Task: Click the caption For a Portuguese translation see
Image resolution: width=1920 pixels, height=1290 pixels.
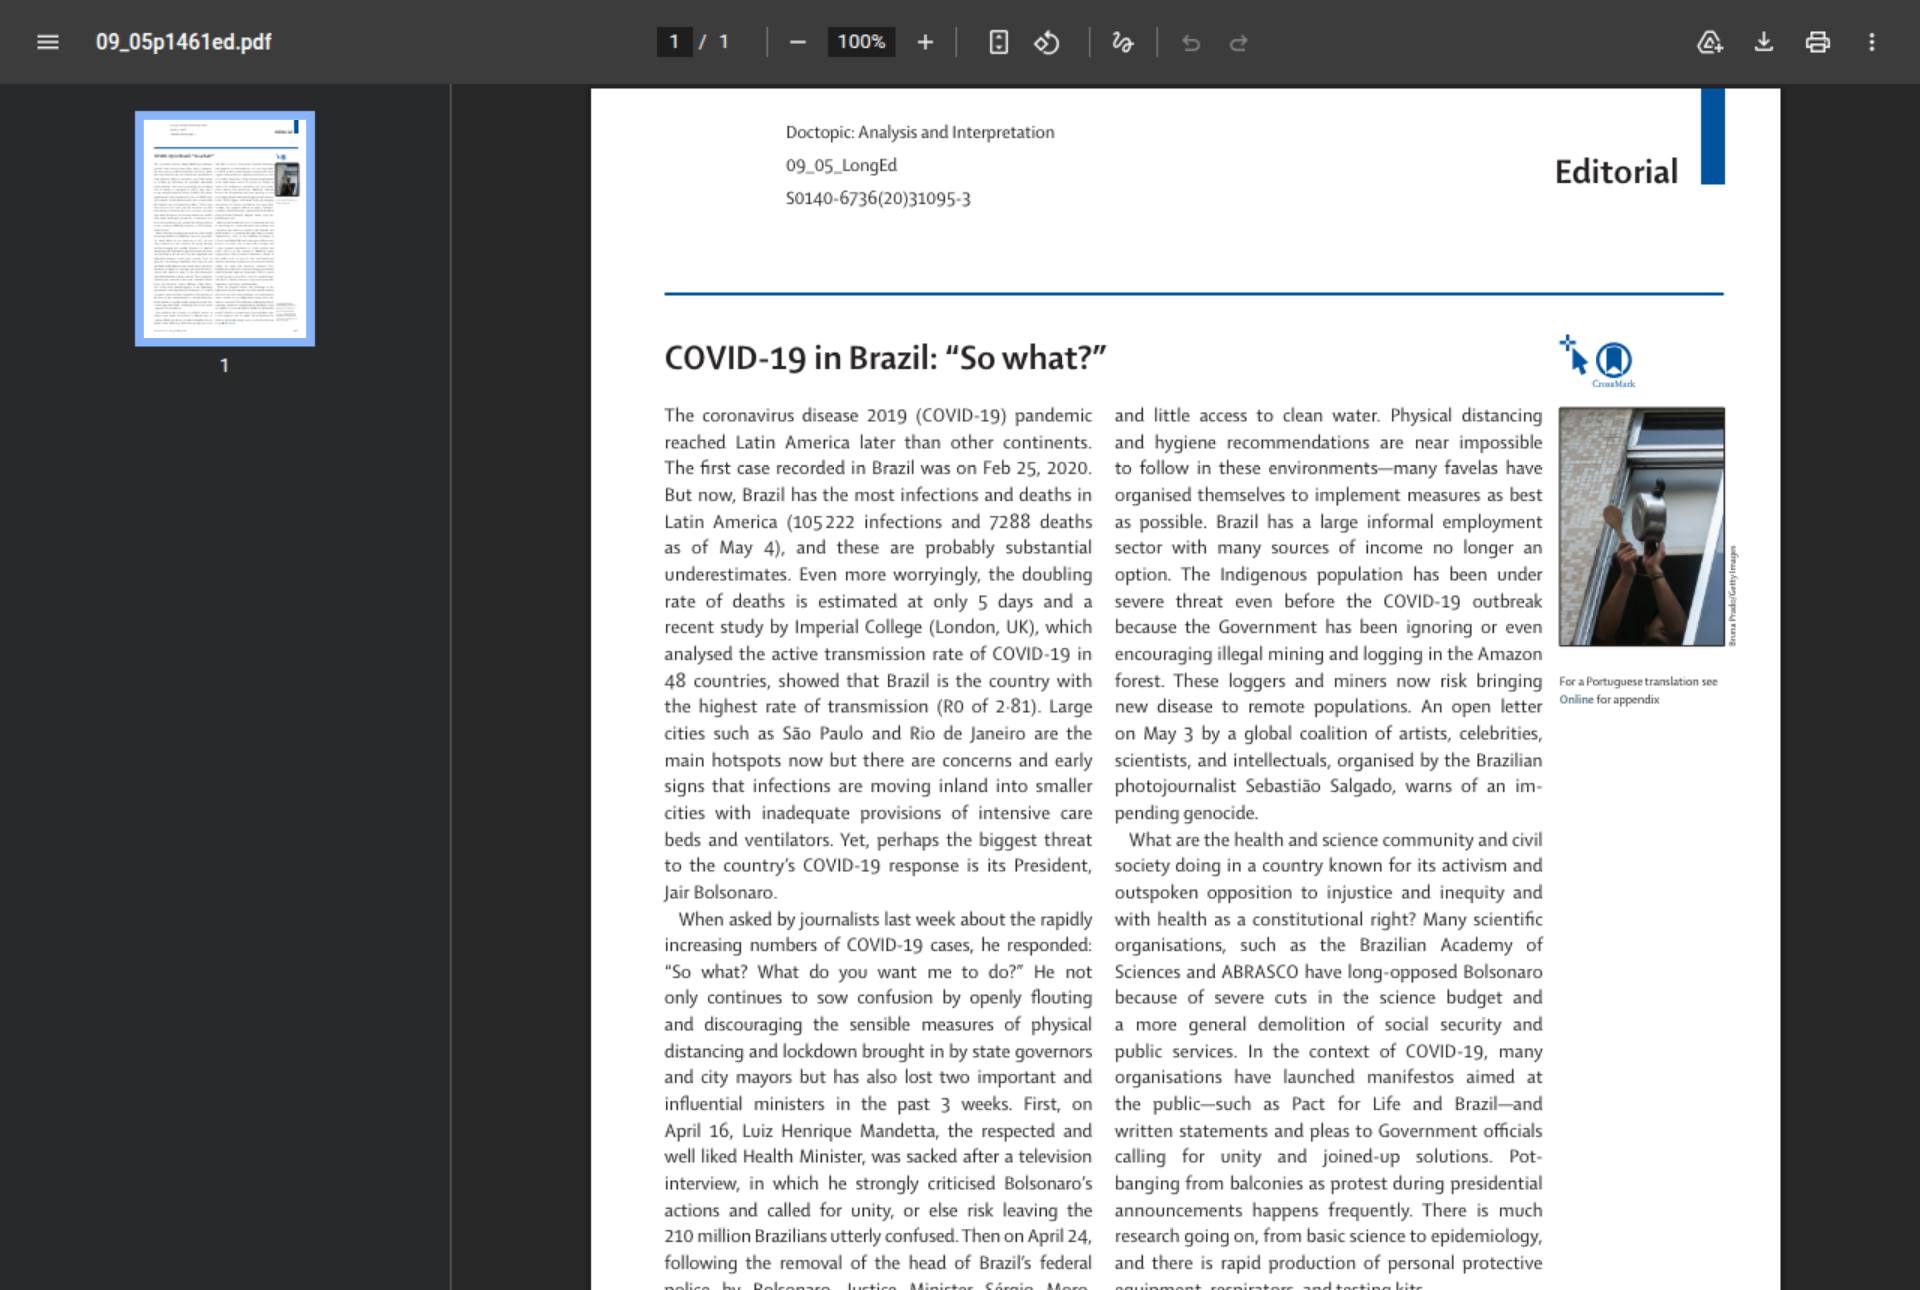Action: pos(1638,682)
